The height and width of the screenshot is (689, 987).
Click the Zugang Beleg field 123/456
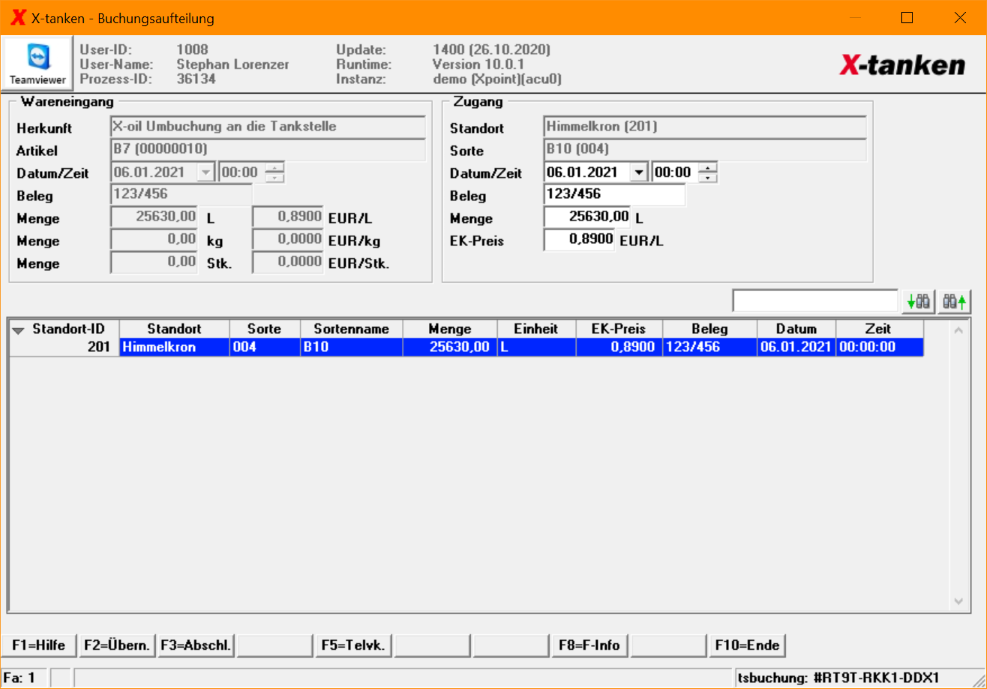tap(614, 194)
